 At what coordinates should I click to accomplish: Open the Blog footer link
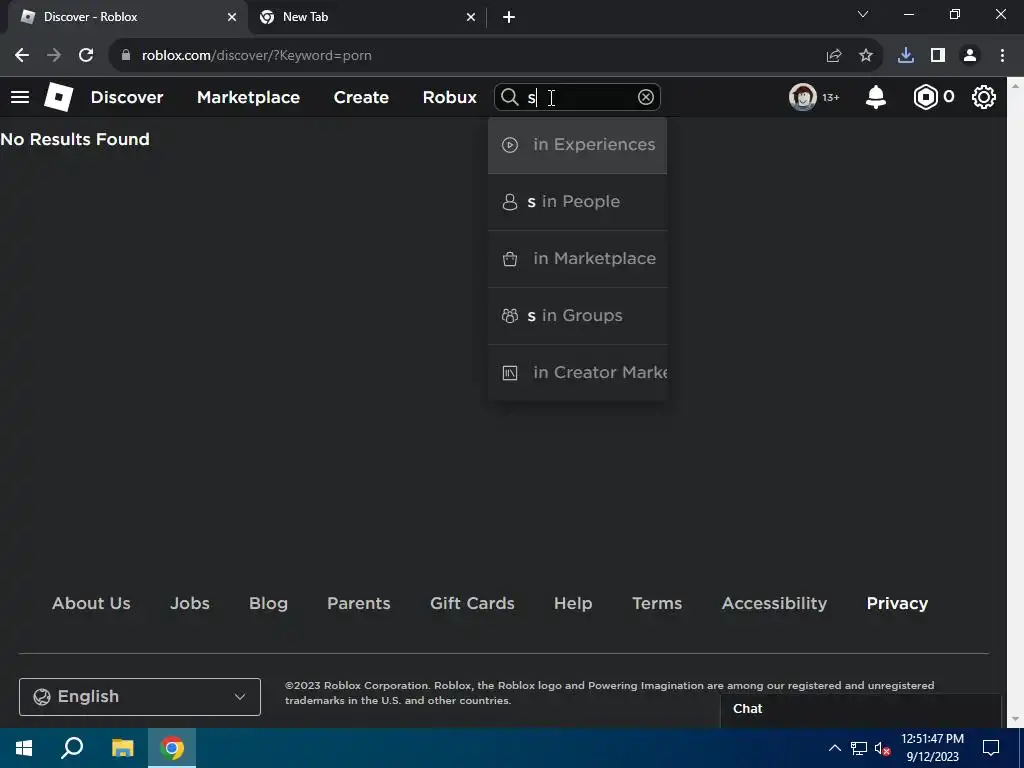268,603
